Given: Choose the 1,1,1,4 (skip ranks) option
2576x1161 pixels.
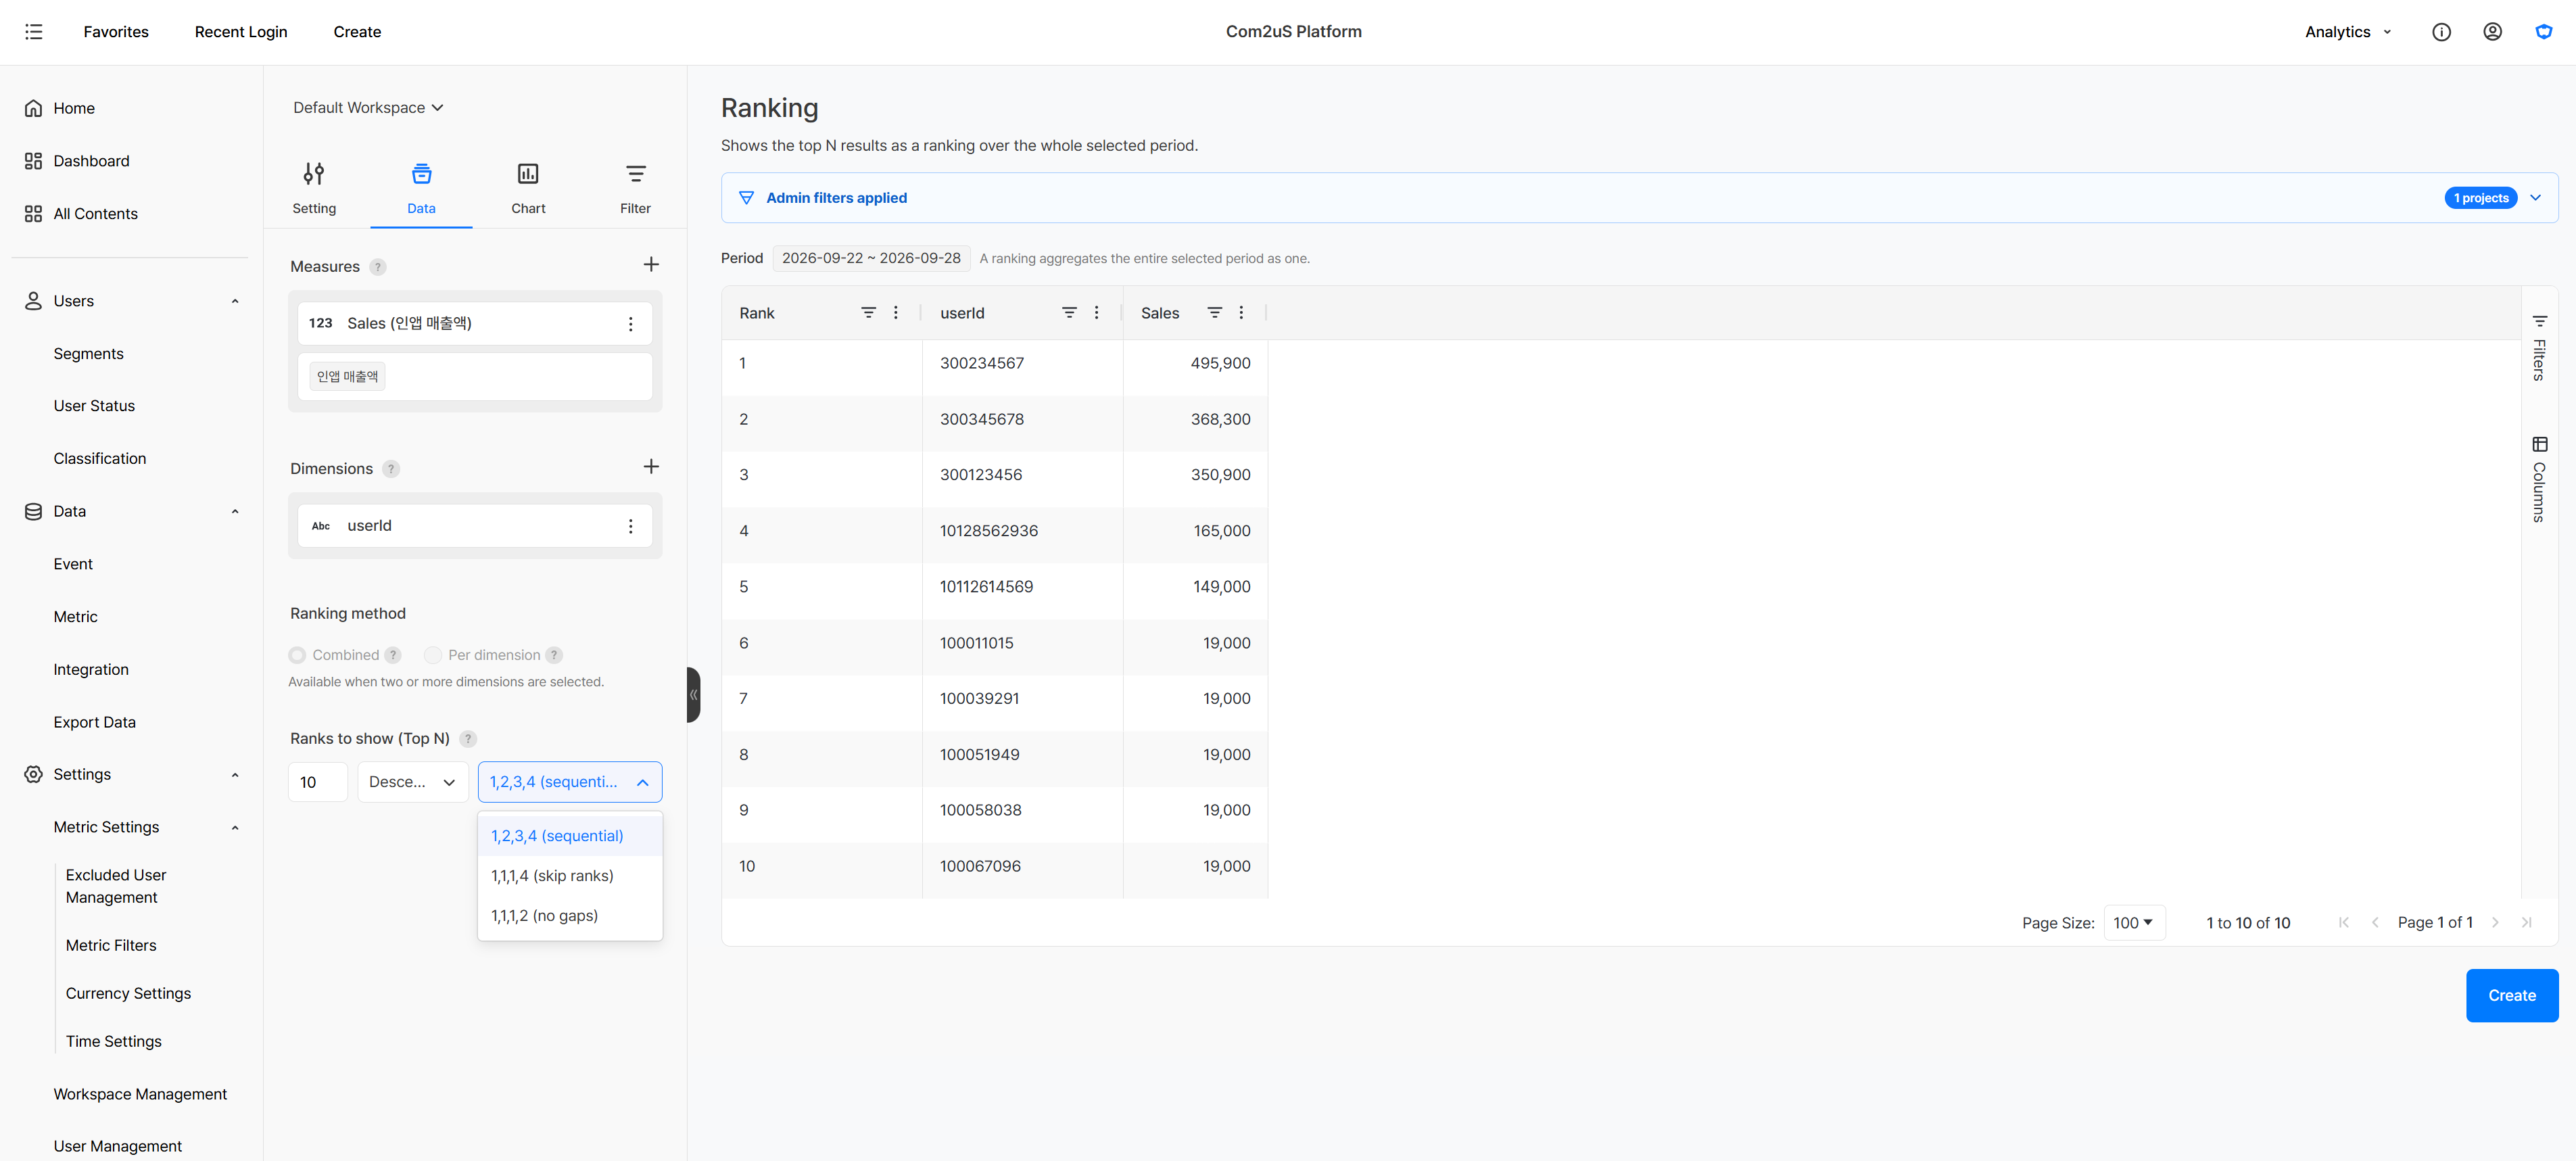Looking at the screenshot, I should pyautogui.click(x=570, y=876).
